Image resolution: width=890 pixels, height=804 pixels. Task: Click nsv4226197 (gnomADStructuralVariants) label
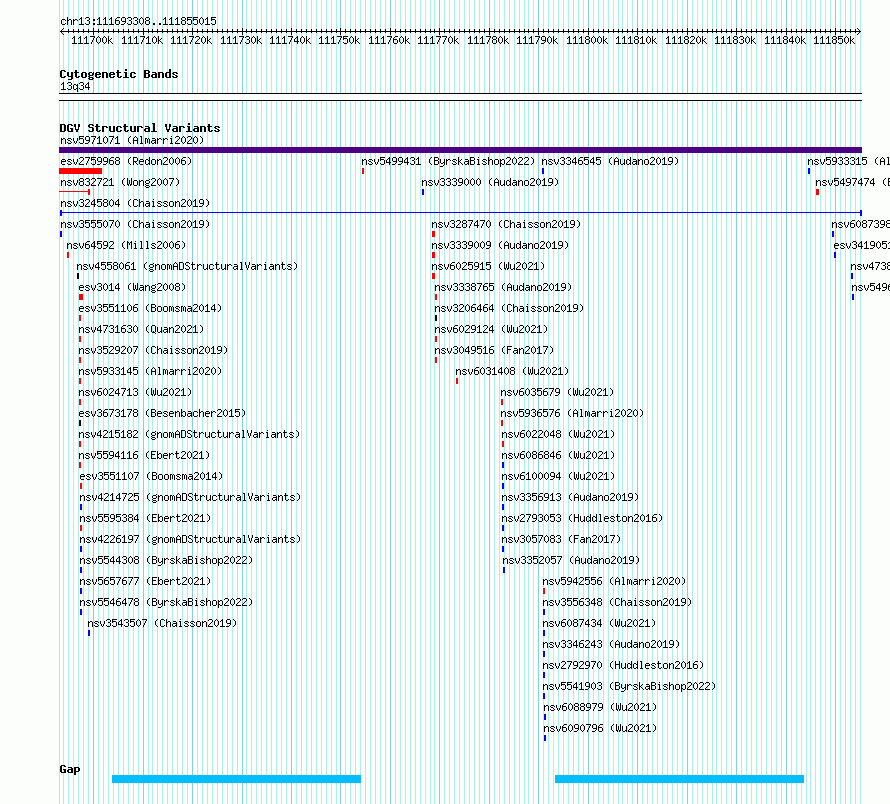[190, 539]
